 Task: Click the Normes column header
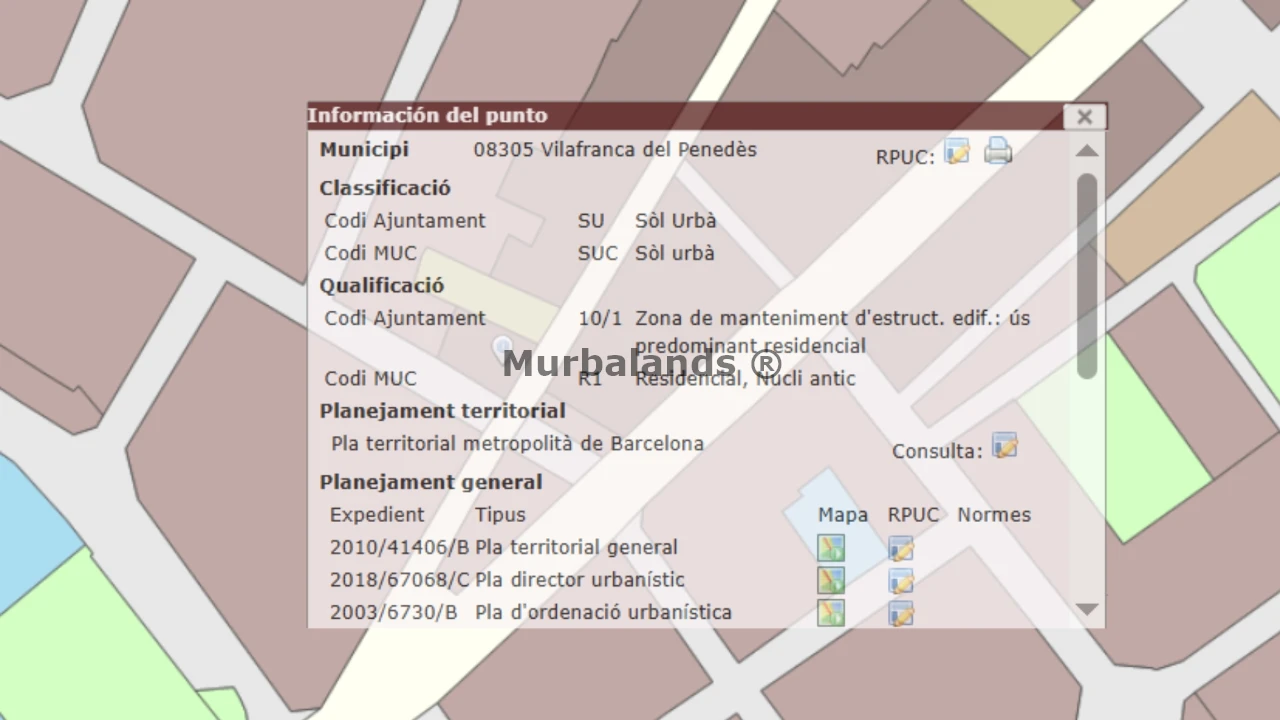[993, 515]
